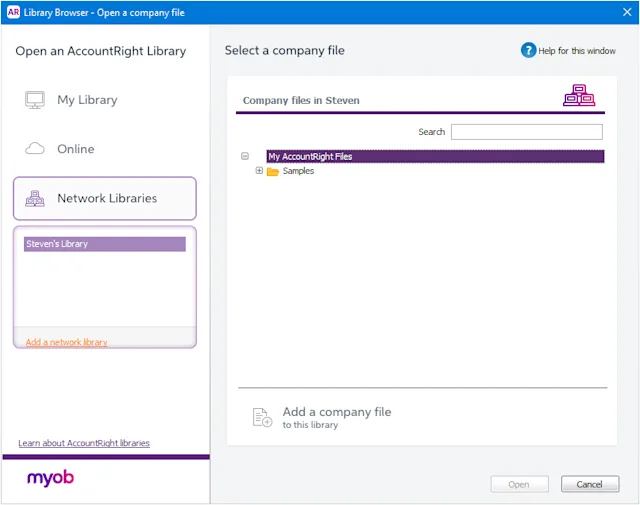
Task: Click the AR application icon in title bar
Action: click(x=13, y=12)
